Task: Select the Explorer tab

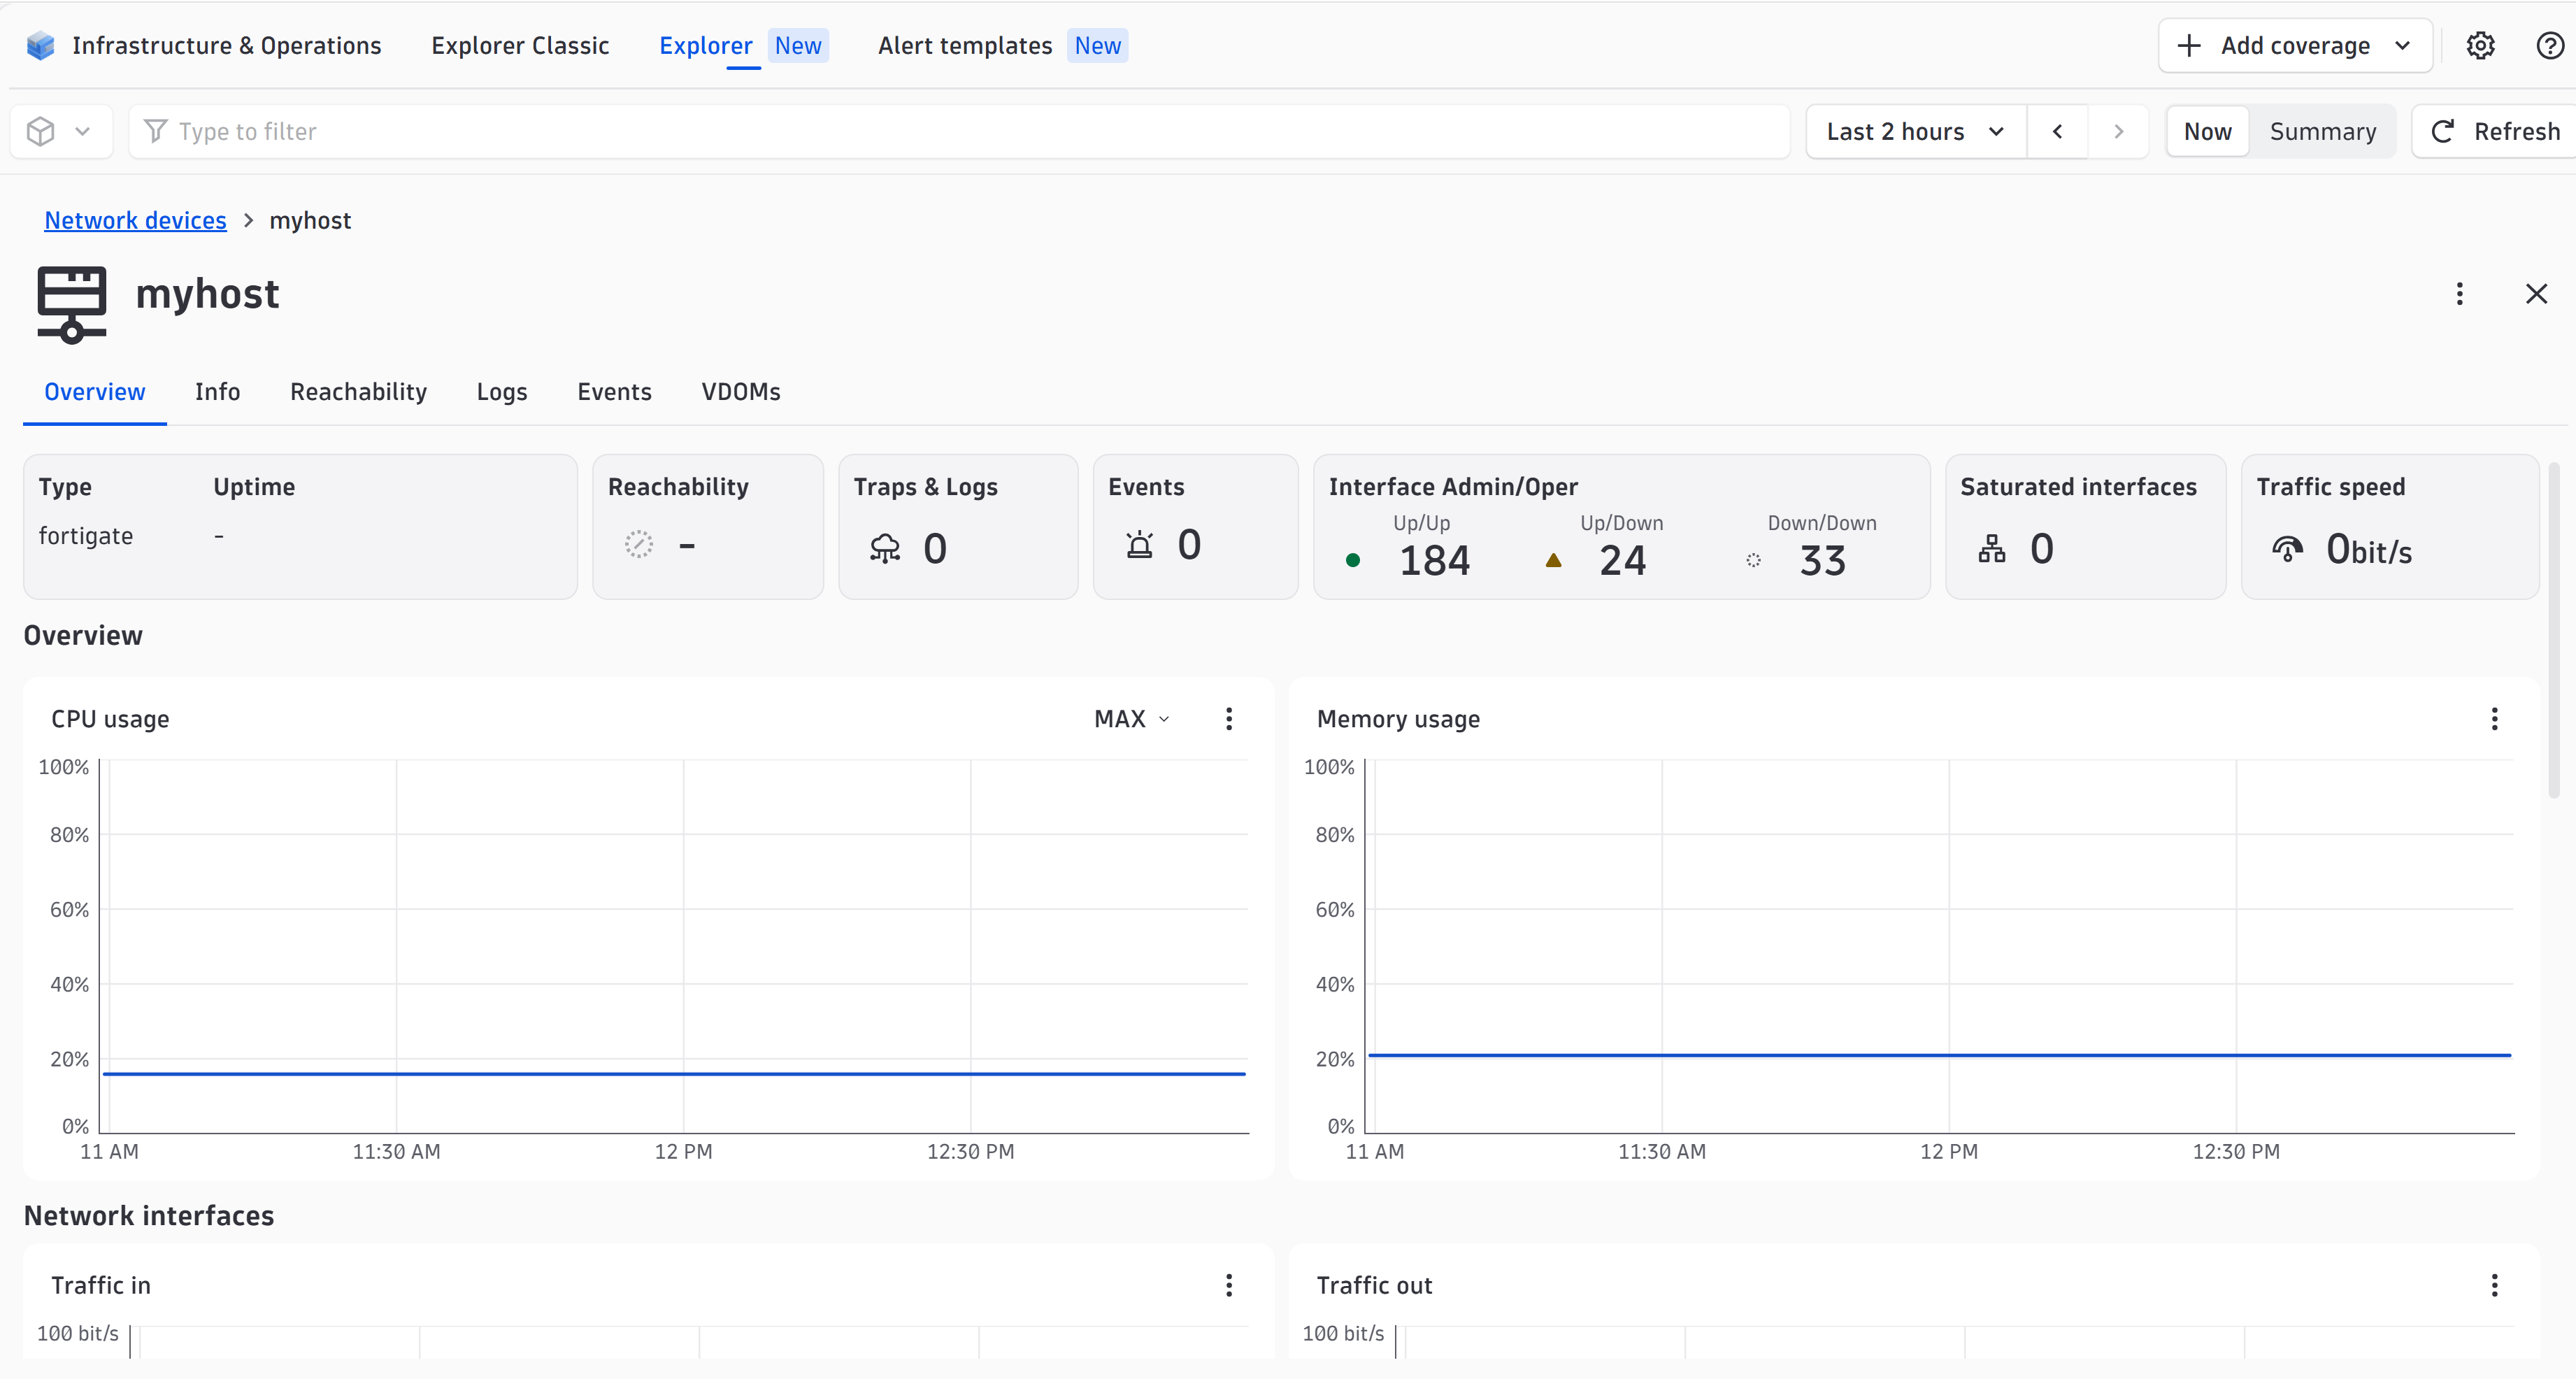Action: (x=705, y=46)
